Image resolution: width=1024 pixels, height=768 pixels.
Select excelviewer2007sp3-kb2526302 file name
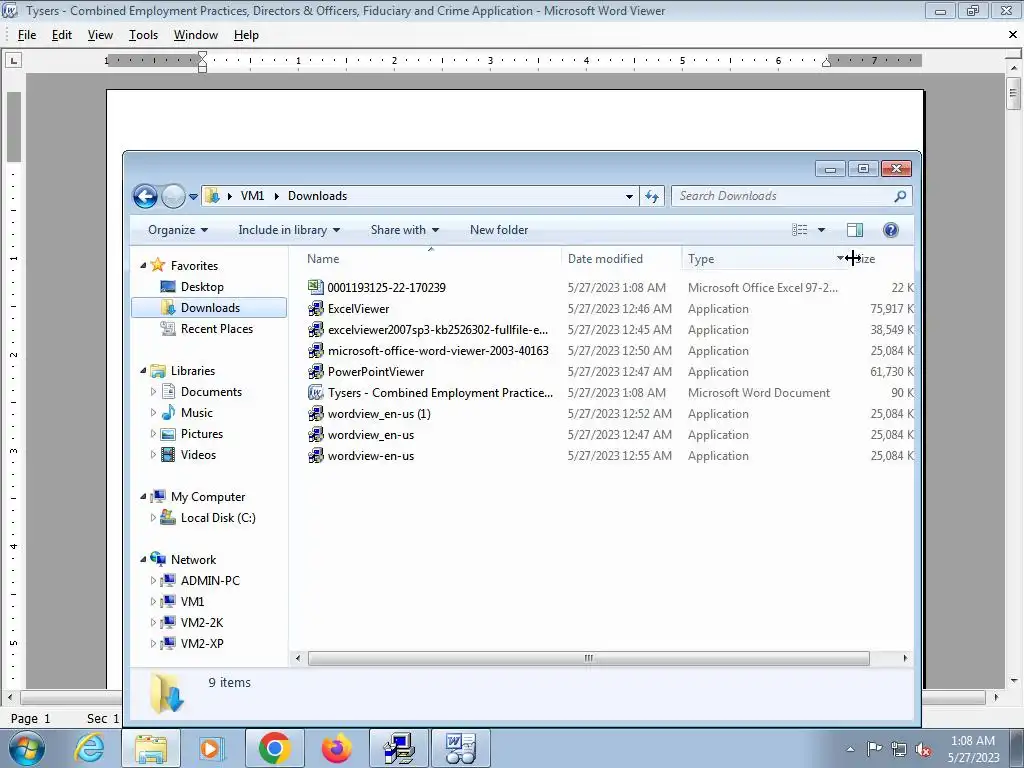(x=438, y=330)
